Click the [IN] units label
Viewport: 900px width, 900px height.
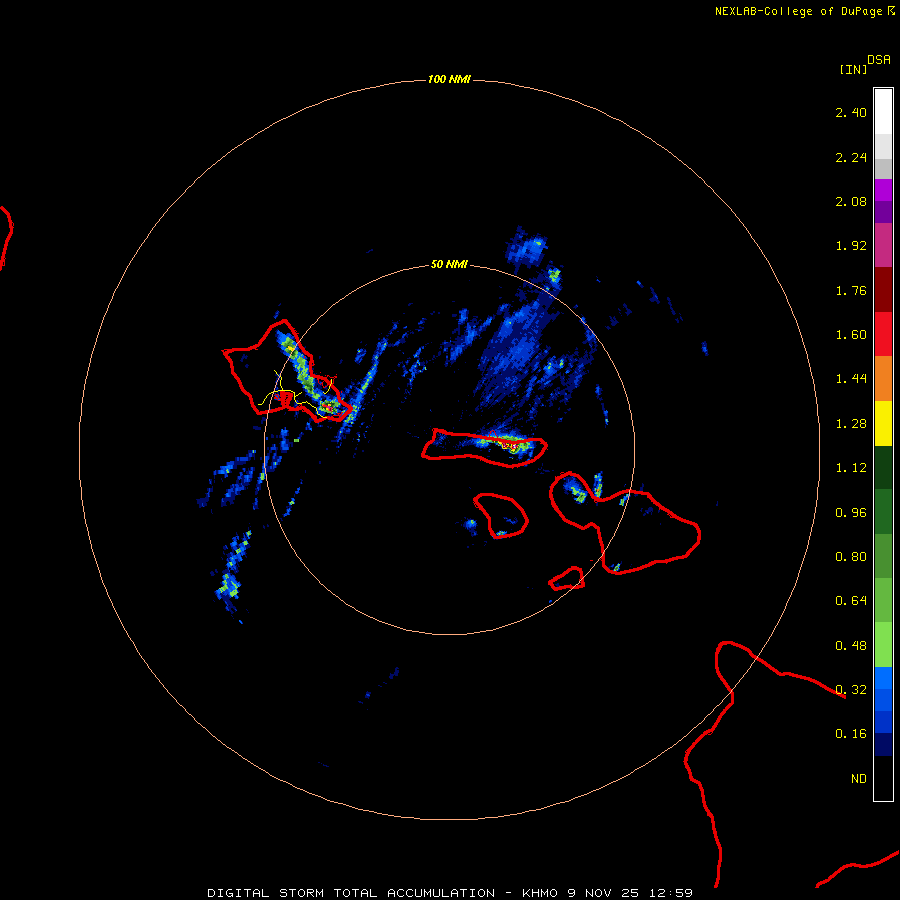pos(853,69)
